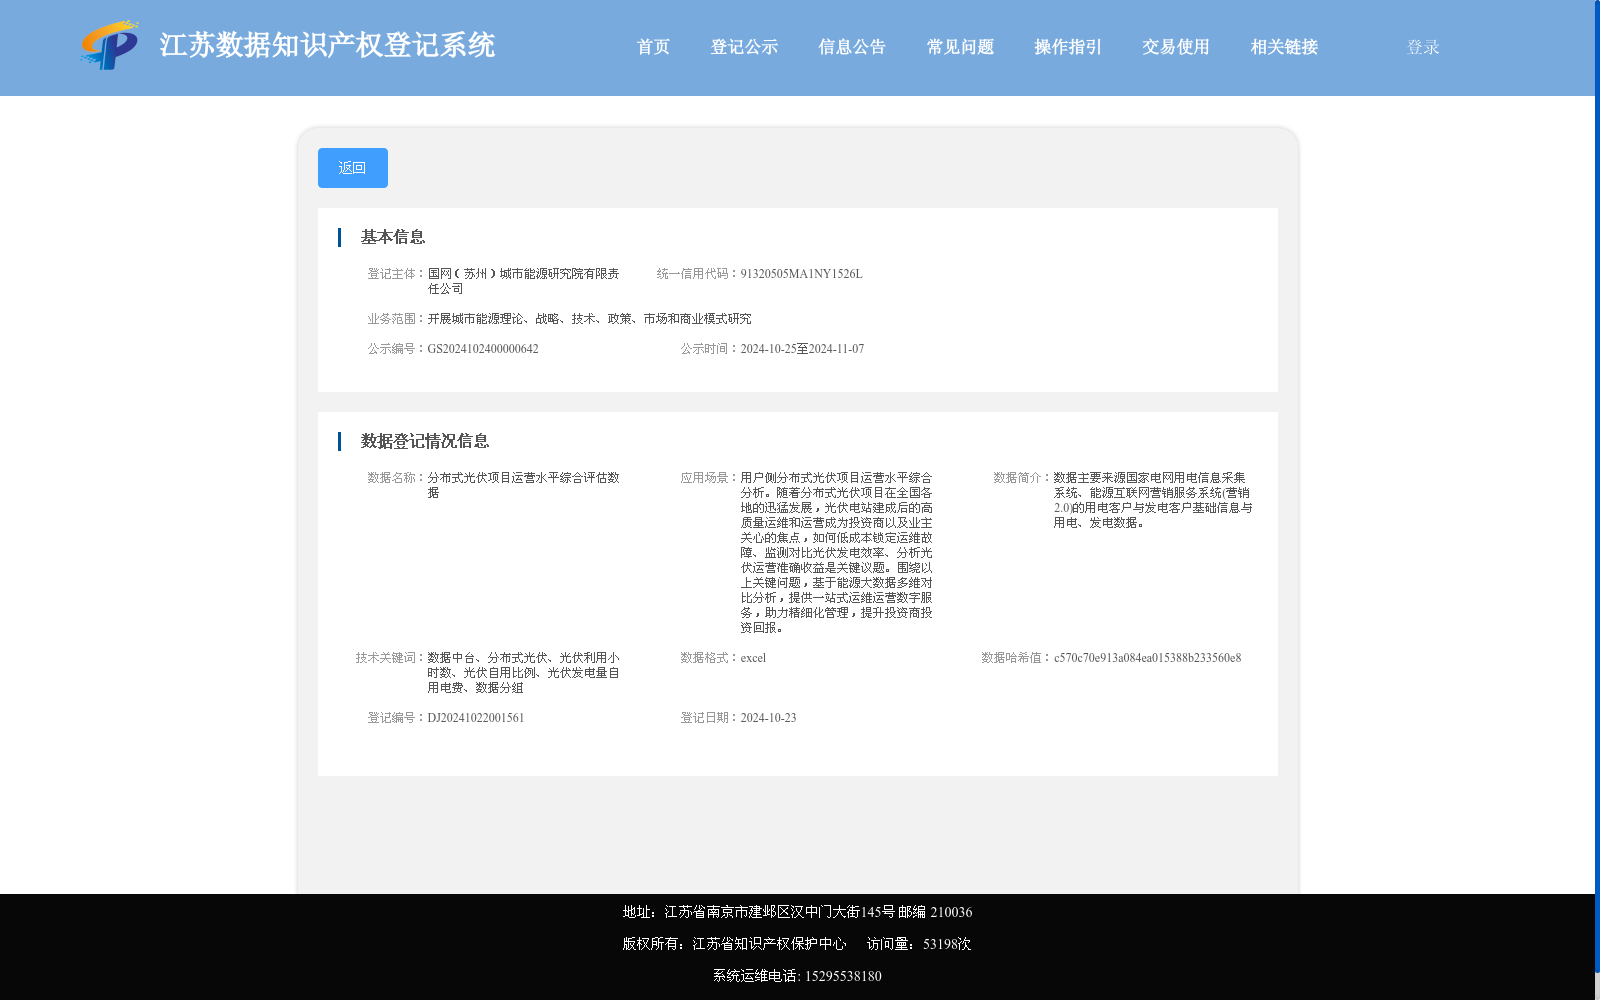The height and width of the screenshot is (1000, 1600).
Task: Click the registrant name 国网（苏州）城市能源研究院有限责任公司
Action: pos(524,281)
